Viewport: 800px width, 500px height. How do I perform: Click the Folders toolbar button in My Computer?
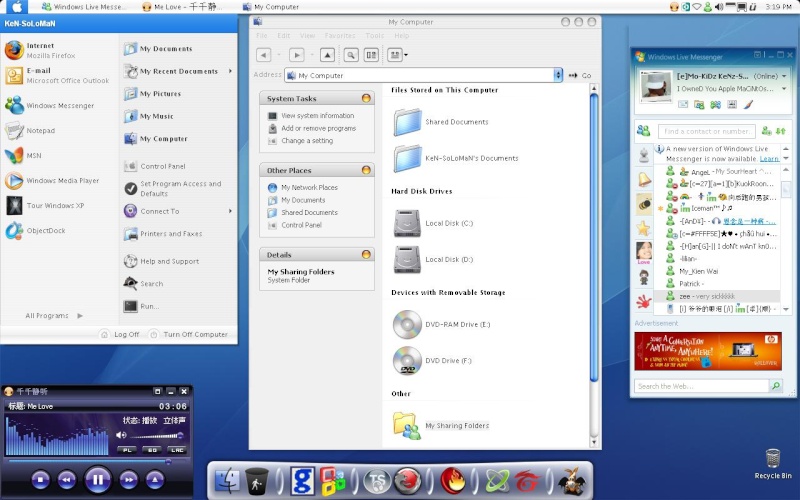(371, 55)
